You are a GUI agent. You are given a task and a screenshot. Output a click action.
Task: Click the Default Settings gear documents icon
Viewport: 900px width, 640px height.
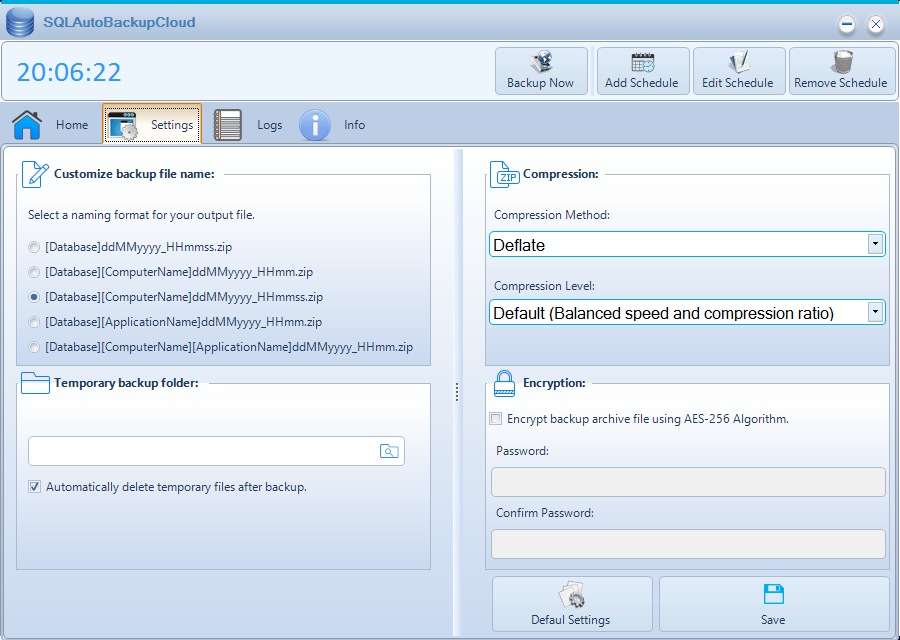coord(571,595)
